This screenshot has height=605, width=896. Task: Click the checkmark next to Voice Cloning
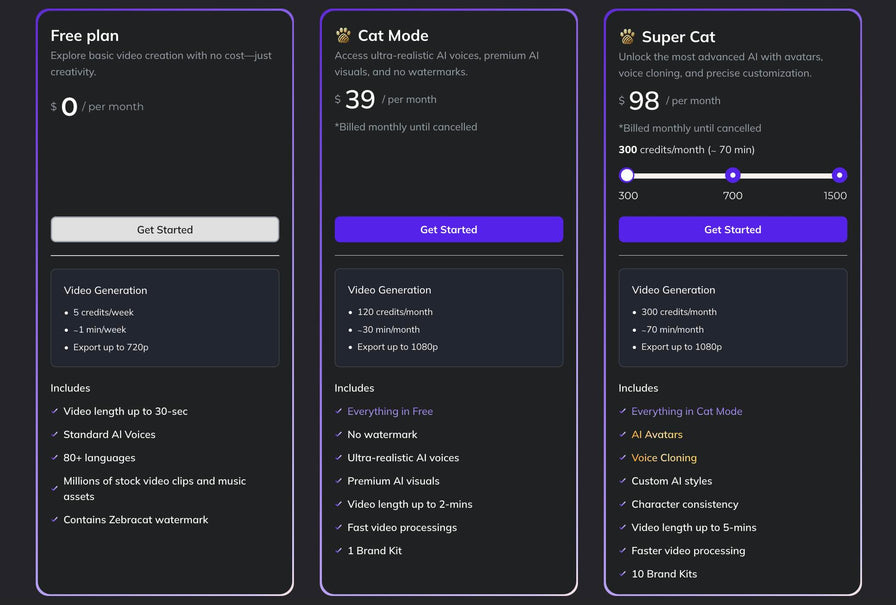(623, 457)
